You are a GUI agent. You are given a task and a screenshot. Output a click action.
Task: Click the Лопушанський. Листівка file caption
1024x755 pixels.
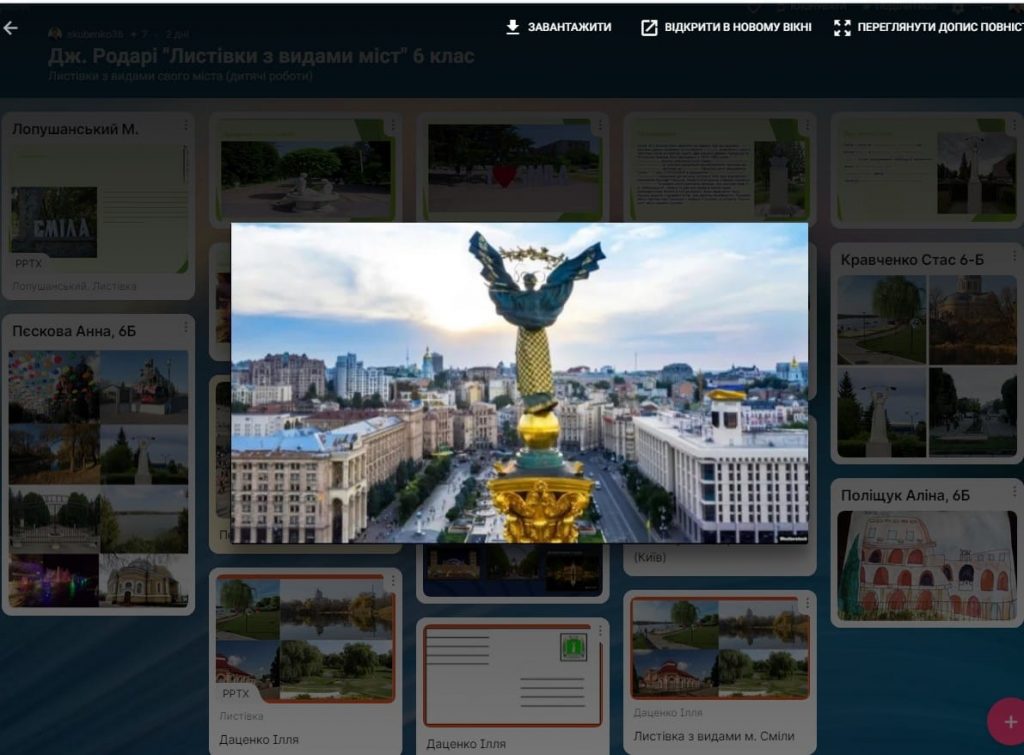click(74, 286)
